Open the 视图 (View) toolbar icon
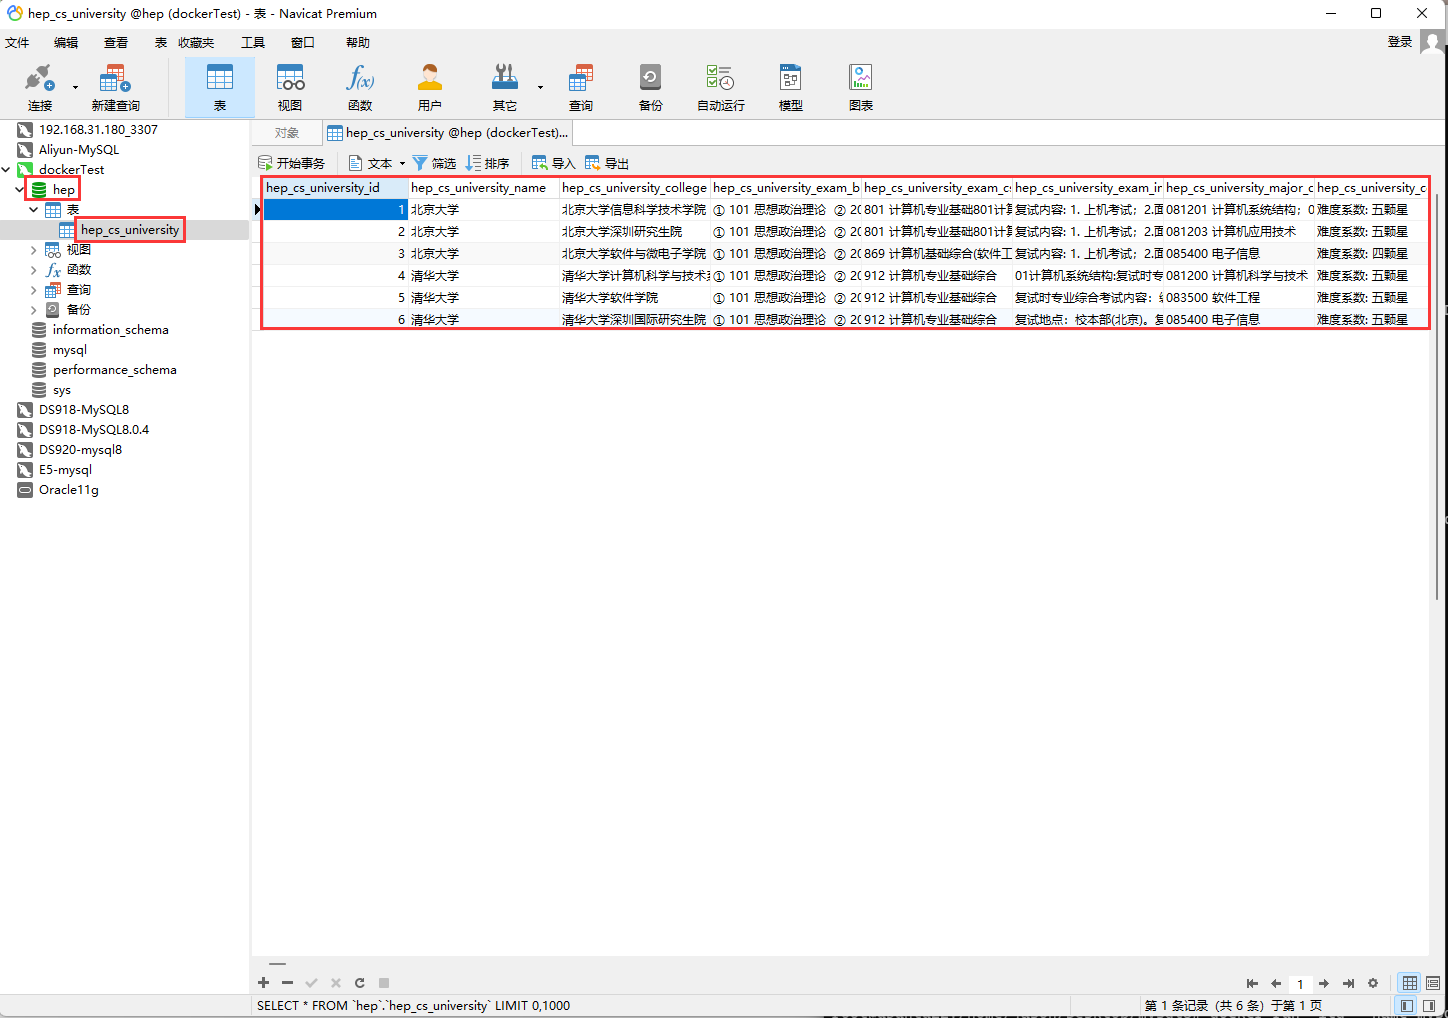 [290, 87]
